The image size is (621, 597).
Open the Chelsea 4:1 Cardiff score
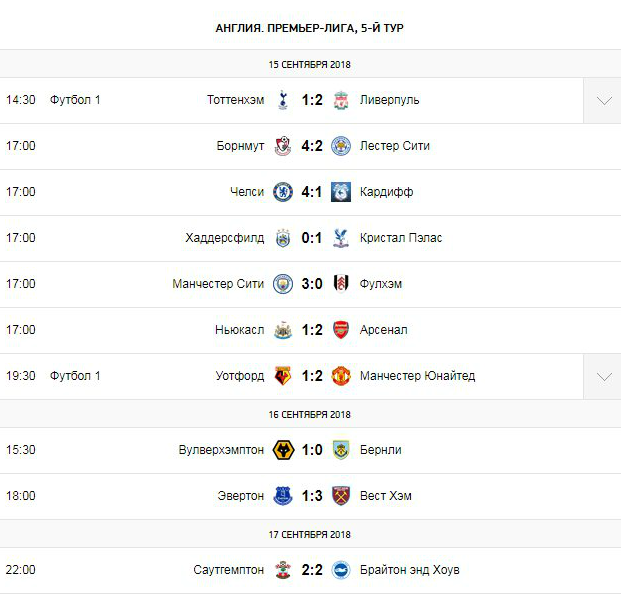[312, 192]
